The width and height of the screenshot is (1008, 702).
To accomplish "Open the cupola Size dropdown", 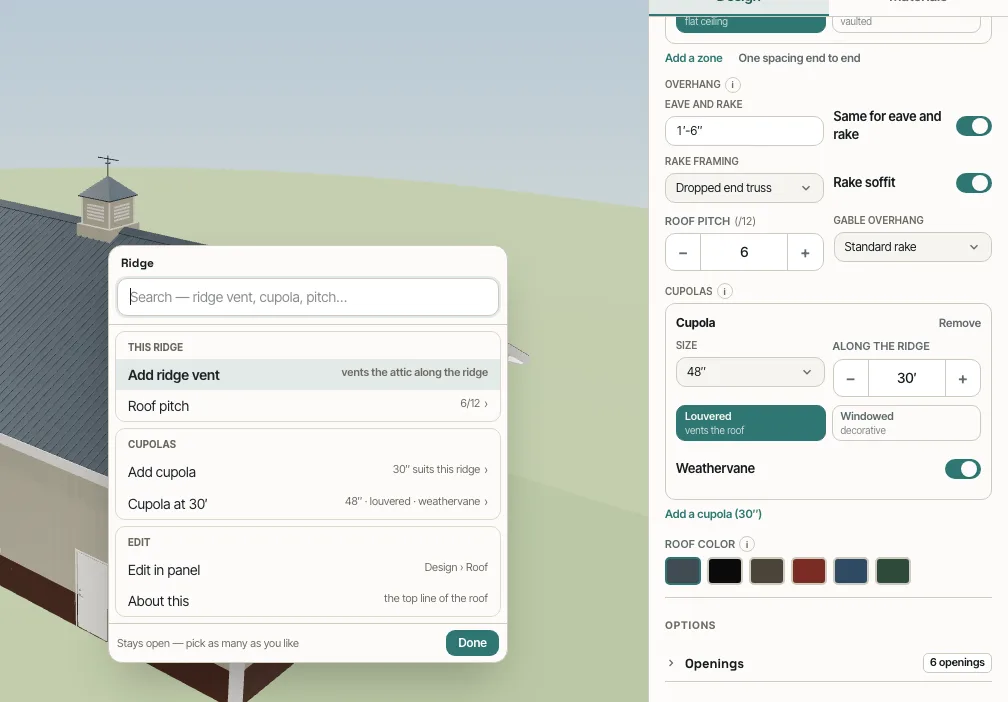I will tap(750, 372).
